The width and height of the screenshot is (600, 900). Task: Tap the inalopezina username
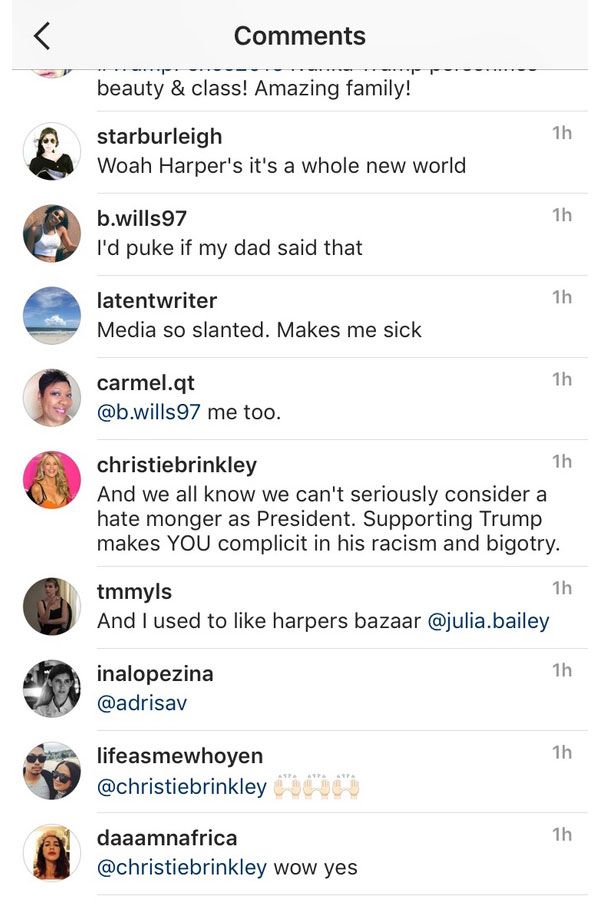coord(155,674)
